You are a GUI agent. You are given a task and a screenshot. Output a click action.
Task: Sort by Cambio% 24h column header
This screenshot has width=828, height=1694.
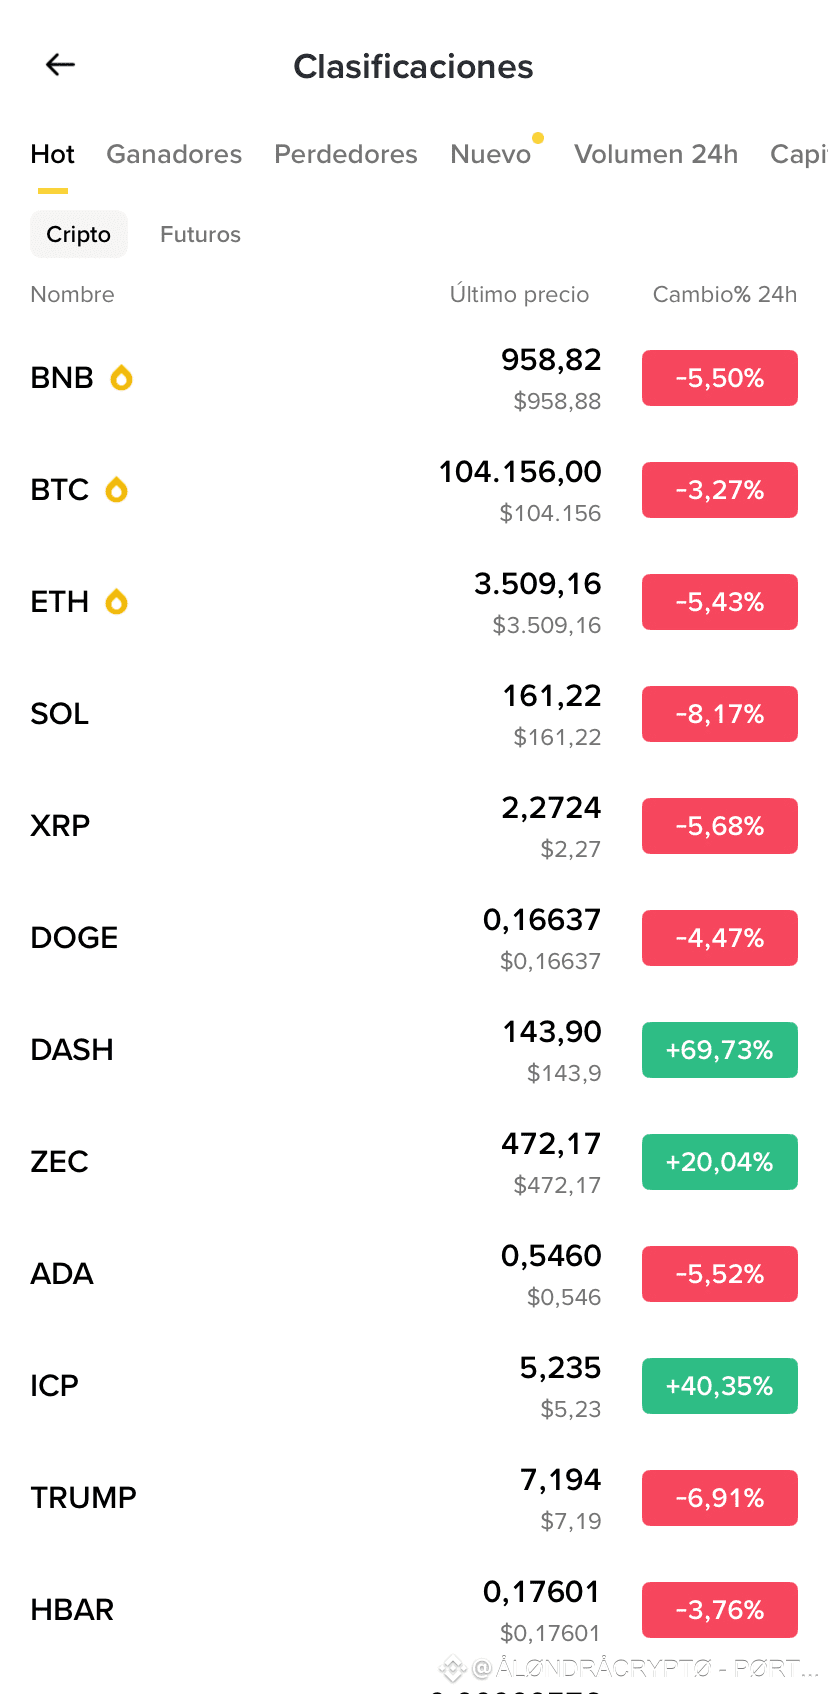click(724, 294)
